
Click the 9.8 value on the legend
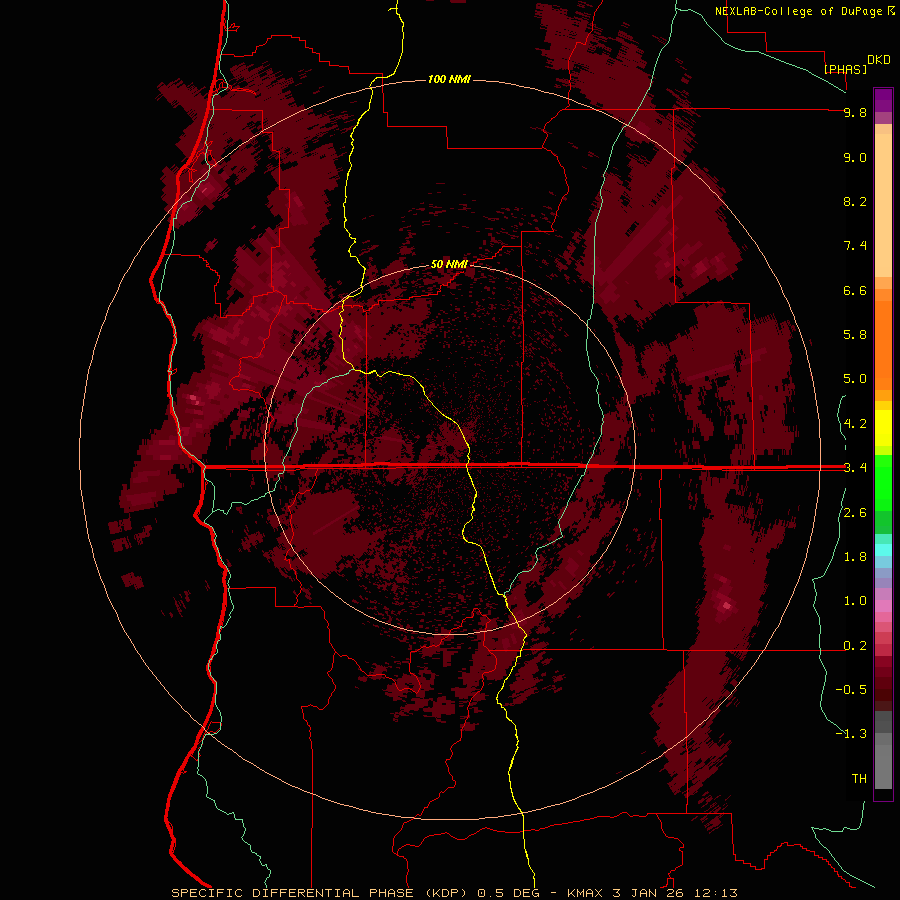tap(855, 112)
